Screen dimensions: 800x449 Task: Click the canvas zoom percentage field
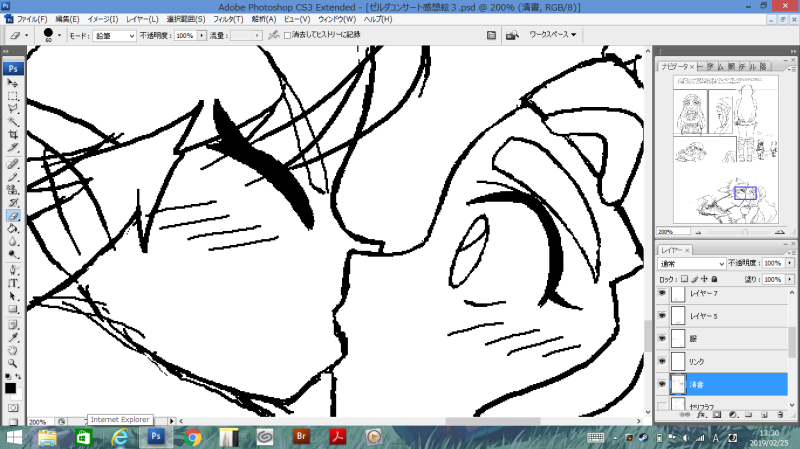[x=40, y=421]
